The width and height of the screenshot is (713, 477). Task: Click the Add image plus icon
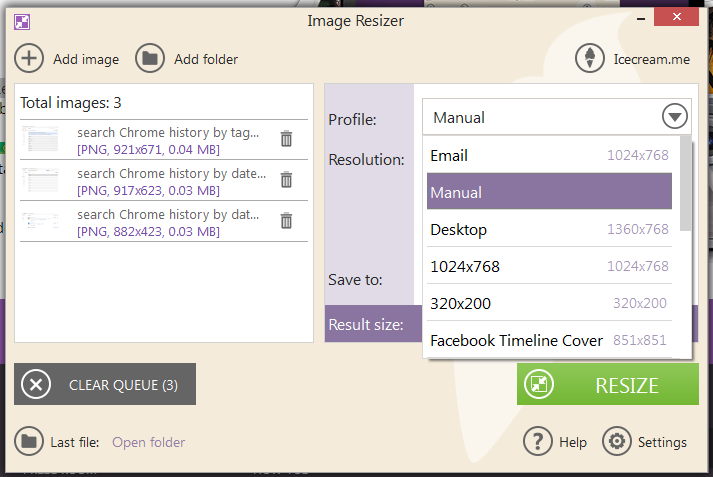[29, 59]
